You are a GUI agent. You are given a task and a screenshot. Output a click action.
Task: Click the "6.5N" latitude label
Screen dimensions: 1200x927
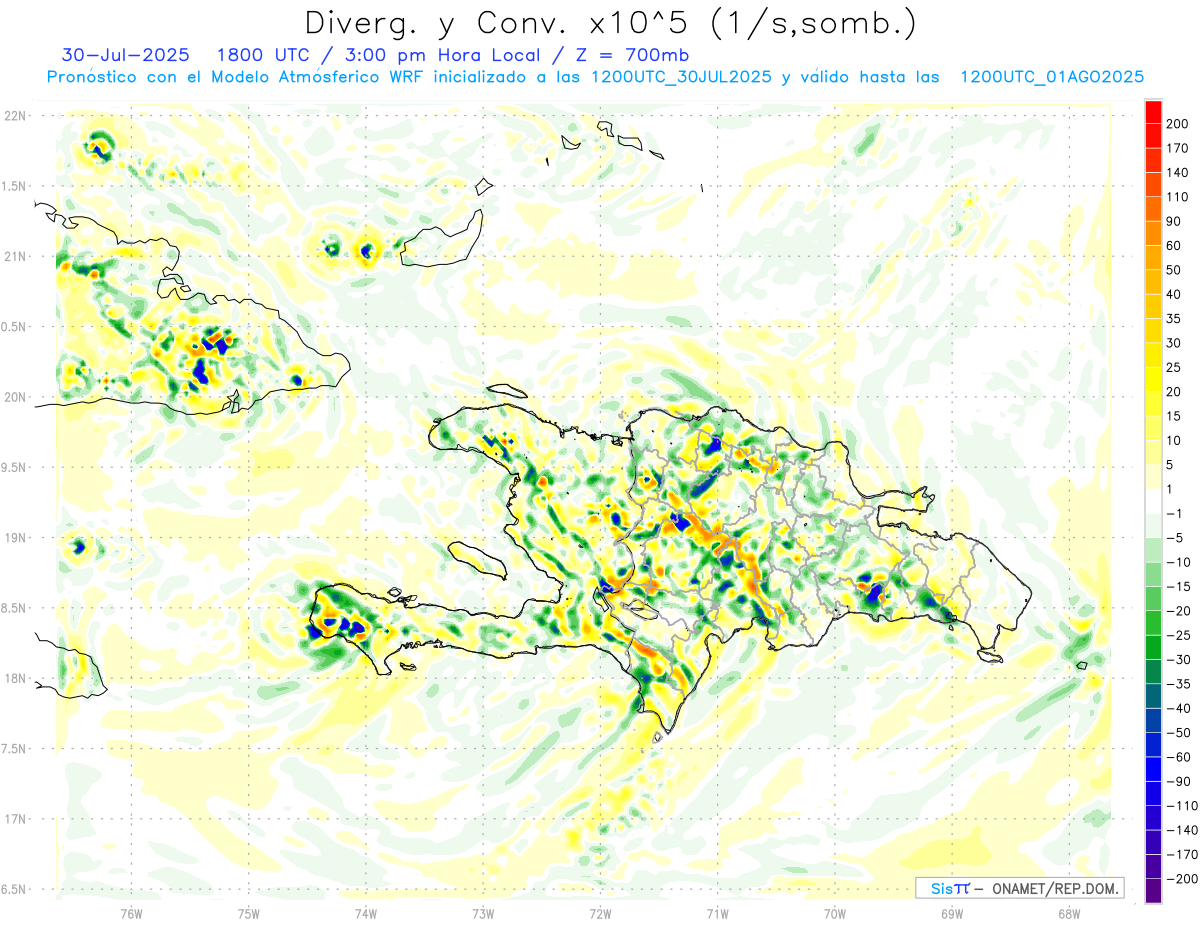(15, 889)
